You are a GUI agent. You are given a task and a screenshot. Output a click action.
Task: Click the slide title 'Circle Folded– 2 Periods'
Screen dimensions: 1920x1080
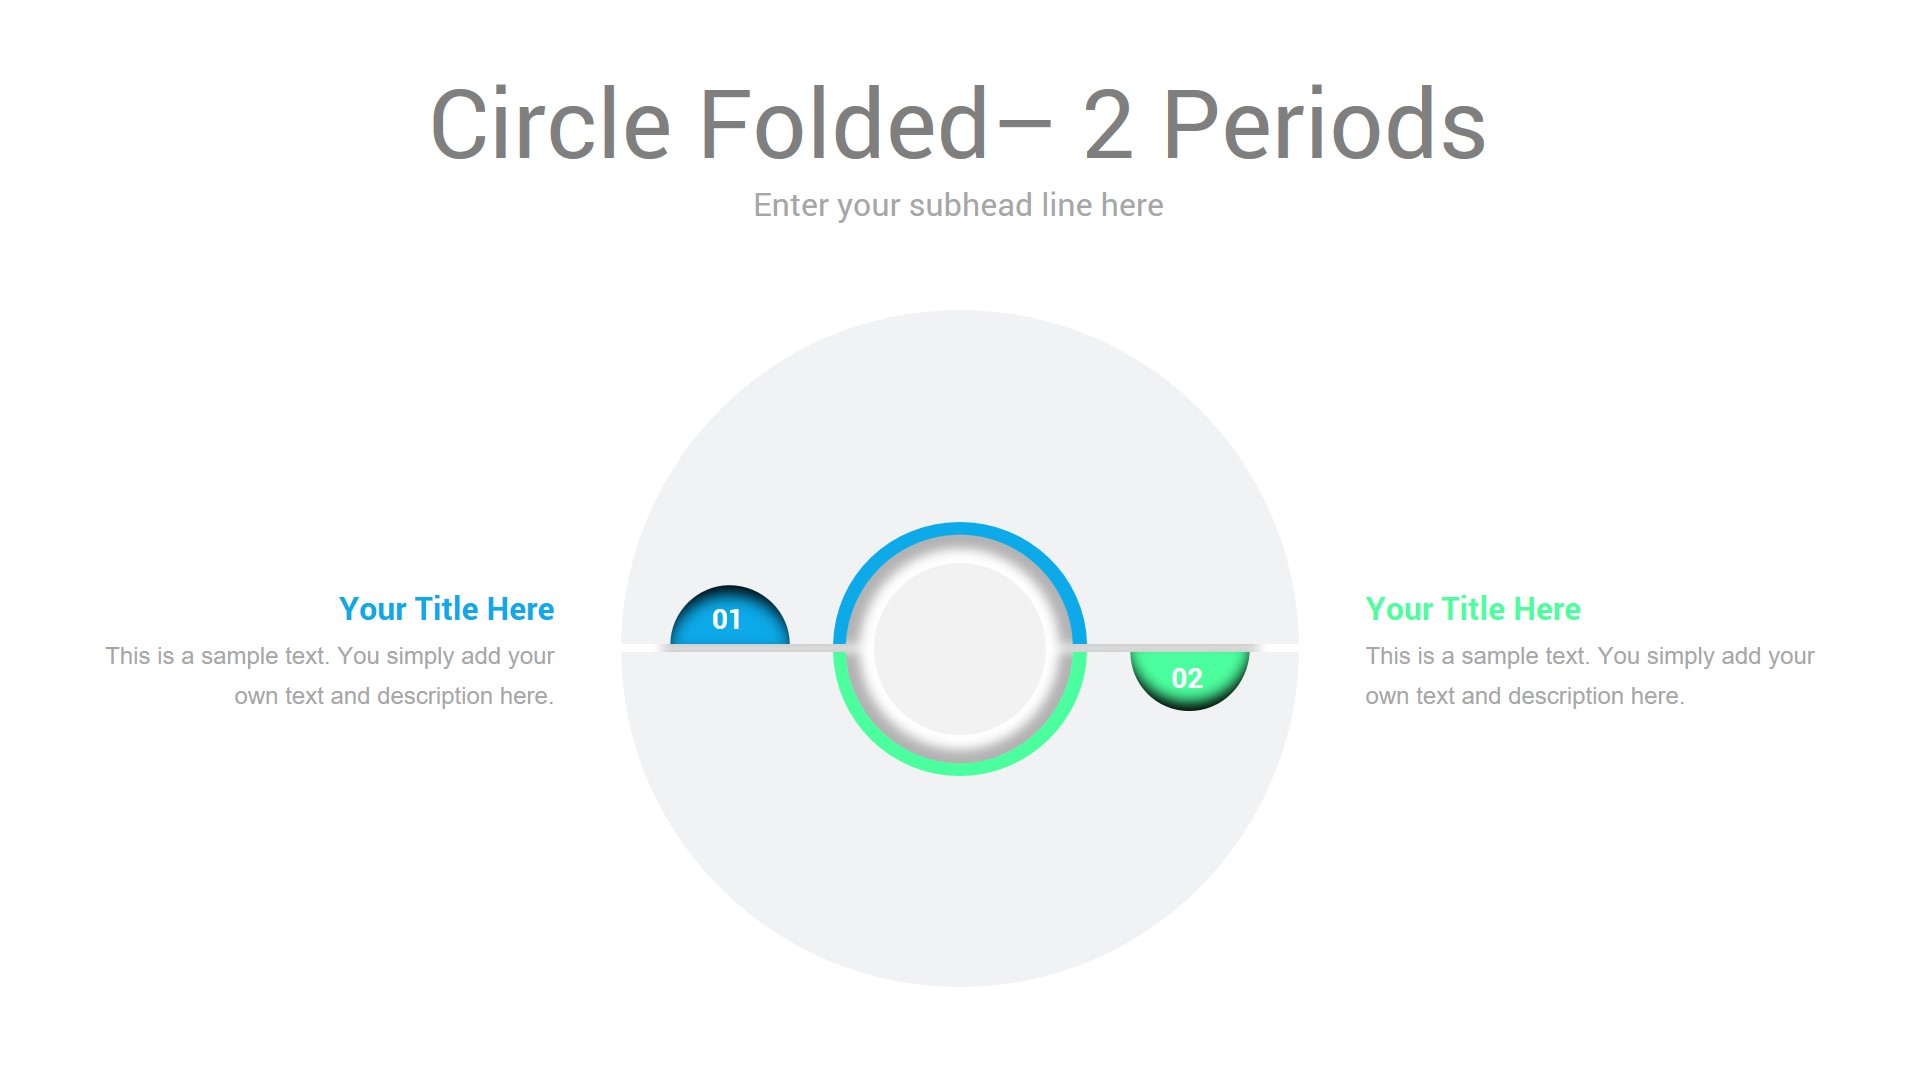coord(957,124)
